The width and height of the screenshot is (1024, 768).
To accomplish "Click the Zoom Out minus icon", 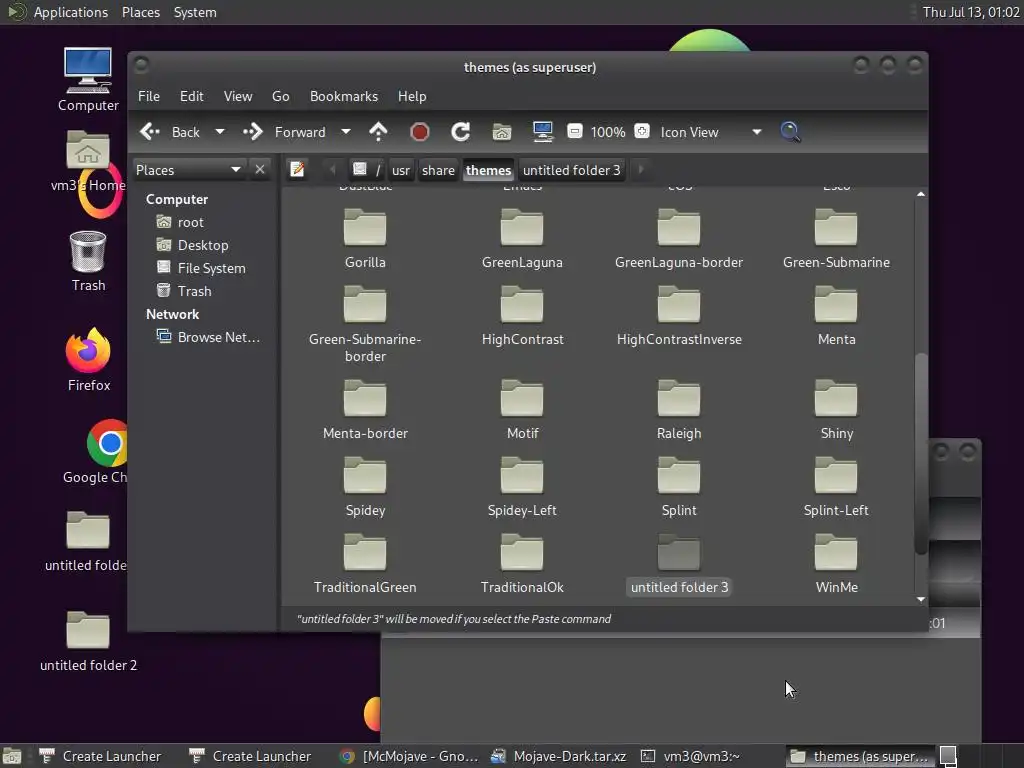I will click(x=574, y=132).
